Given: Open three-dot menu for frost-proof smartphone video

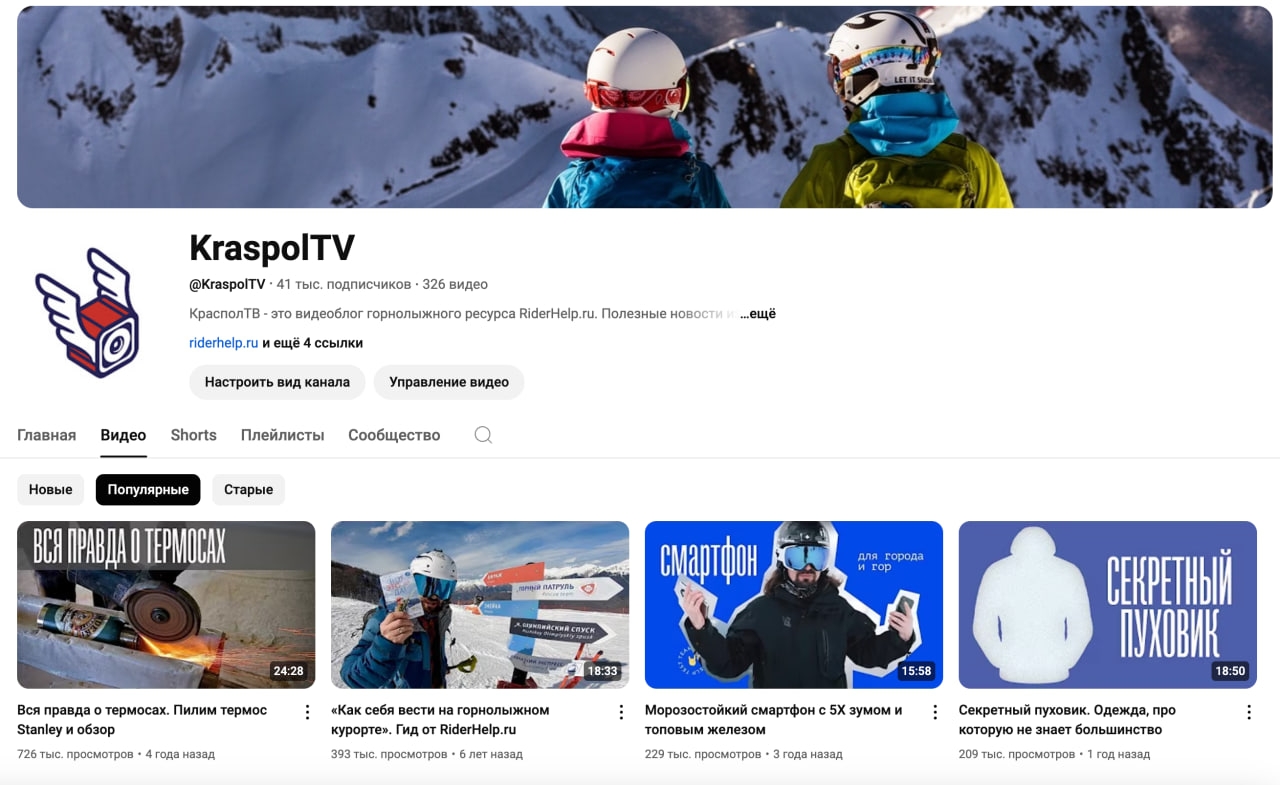Looking at the screenshot, I should pyautogui.click(x=935, y=712).
